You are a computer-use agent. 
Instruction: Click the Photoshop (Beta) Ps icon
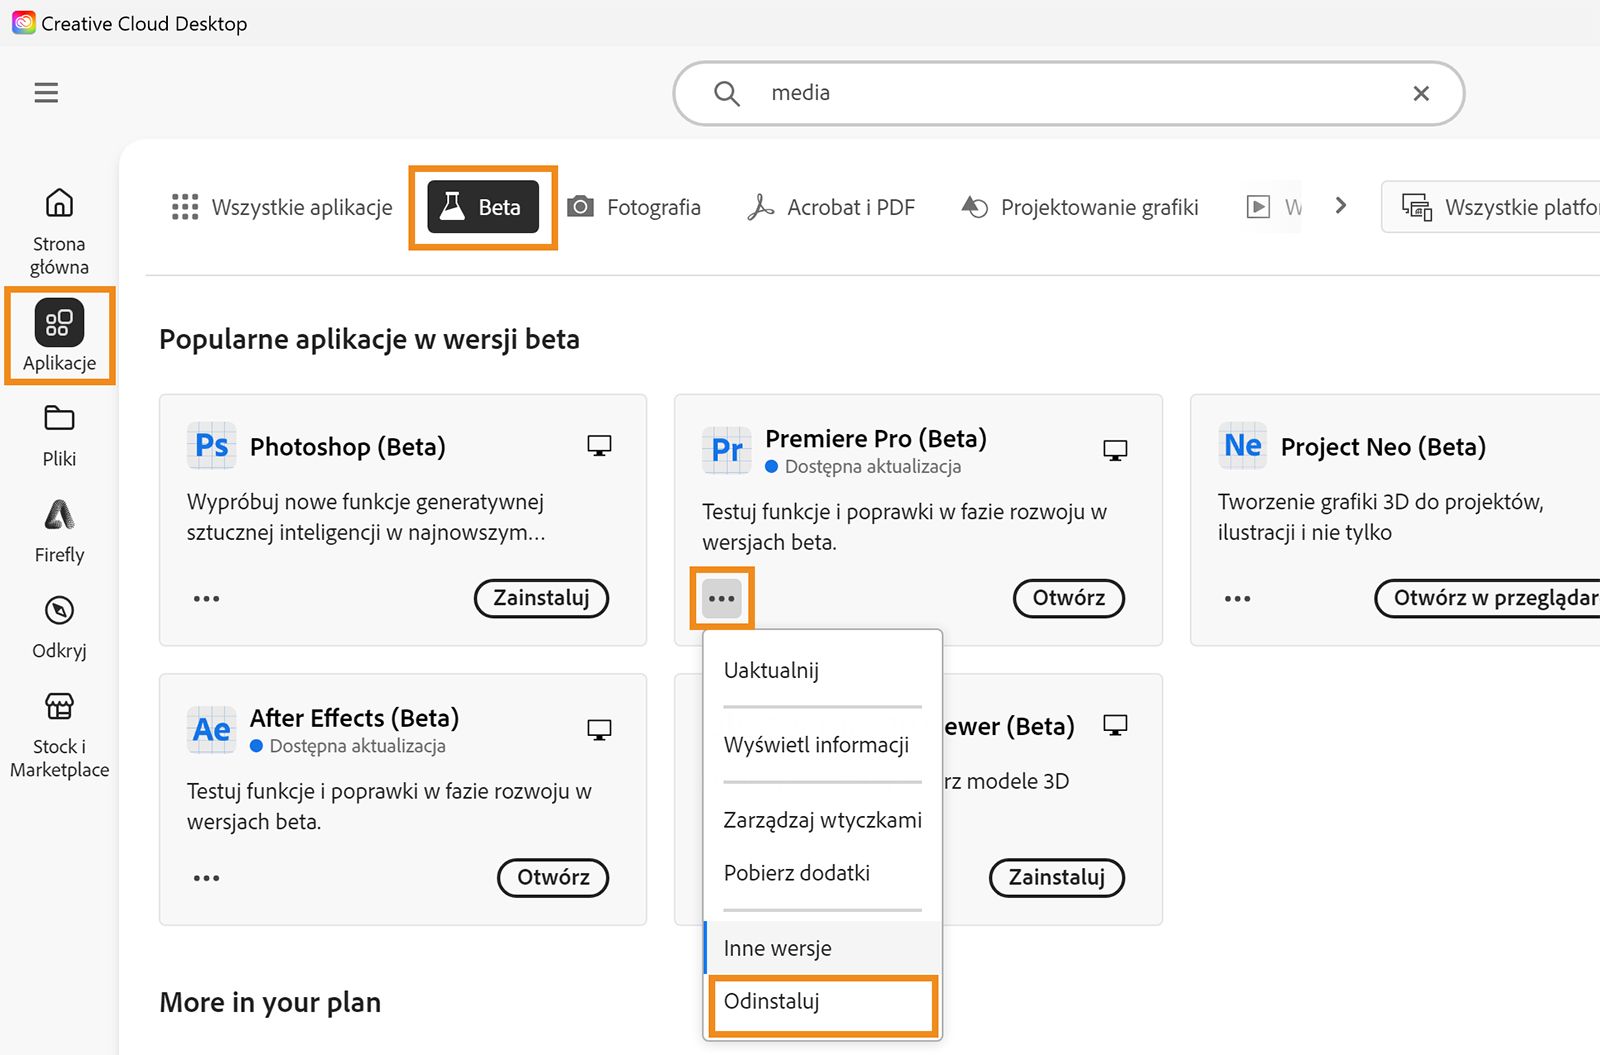tap(211, 446)
